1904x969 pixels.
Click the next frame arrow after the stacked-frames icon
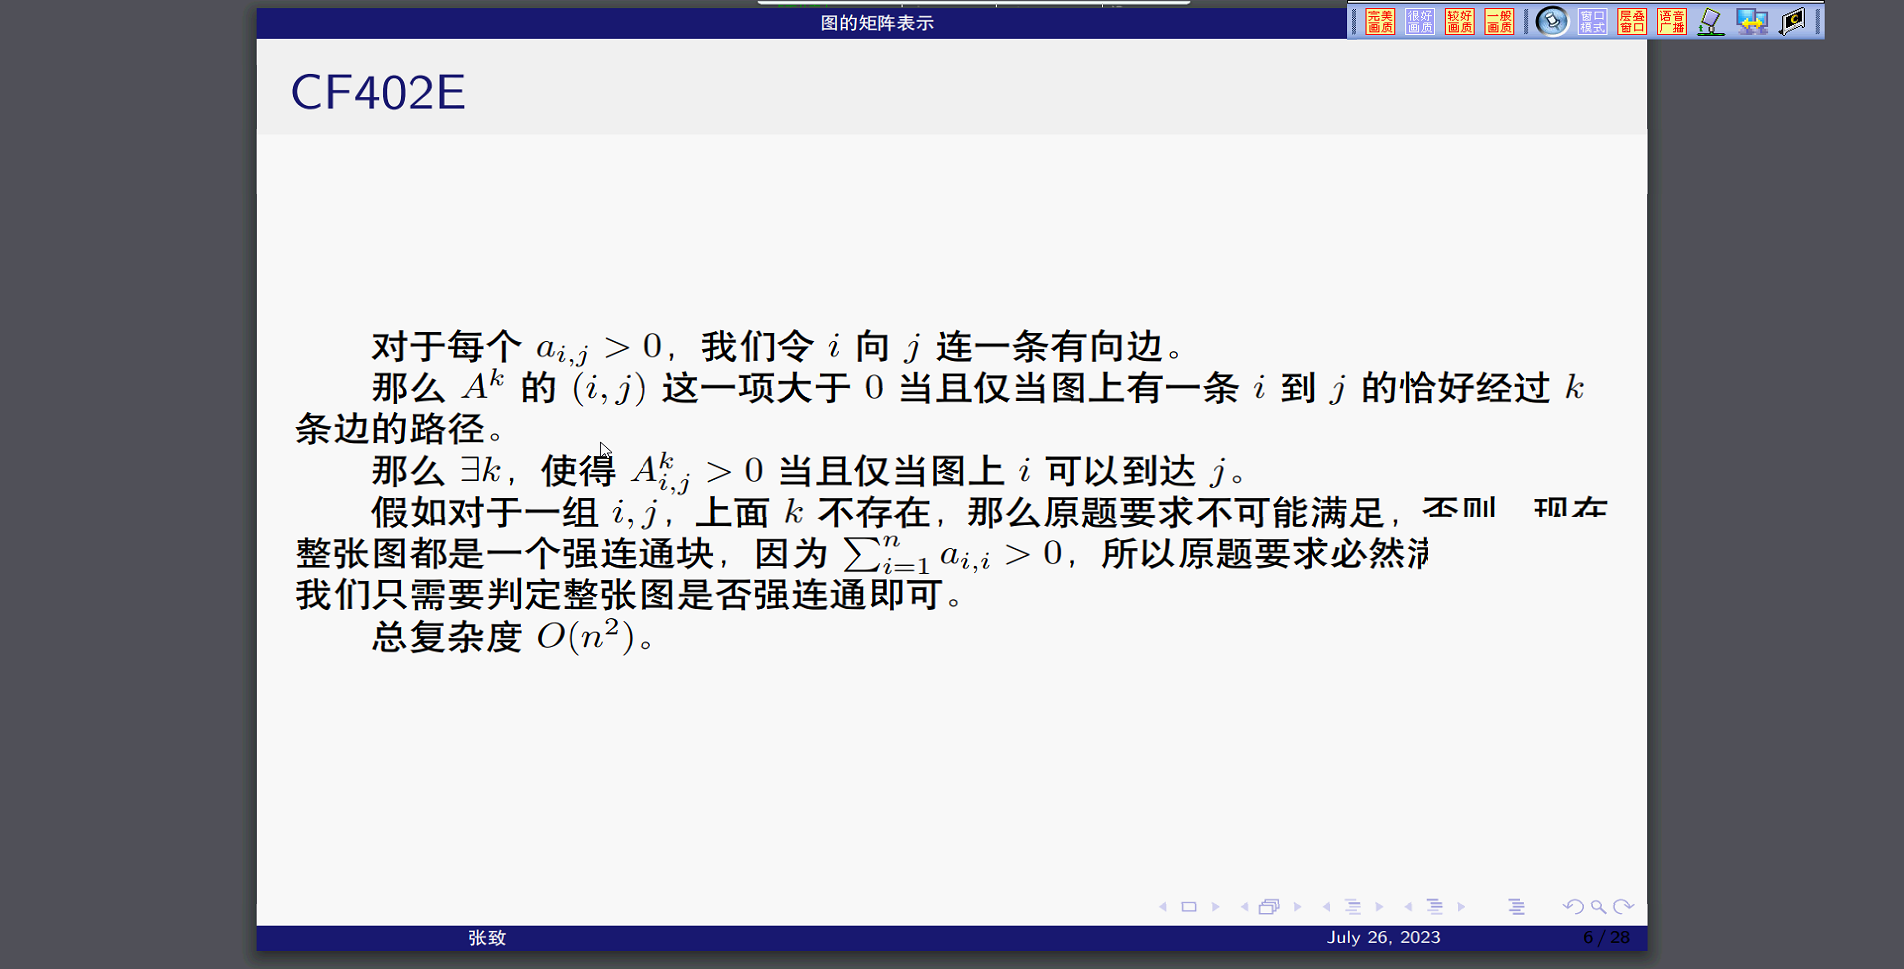(1298, 907)
